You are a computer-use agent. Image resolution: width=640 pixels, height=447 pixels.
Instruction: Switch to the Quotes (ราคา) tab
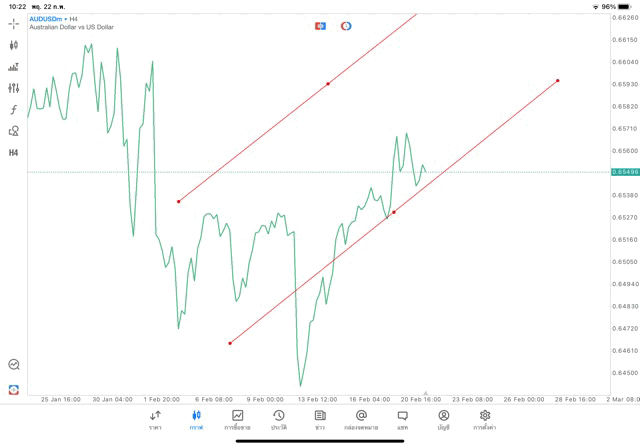[x=155, y=420]
